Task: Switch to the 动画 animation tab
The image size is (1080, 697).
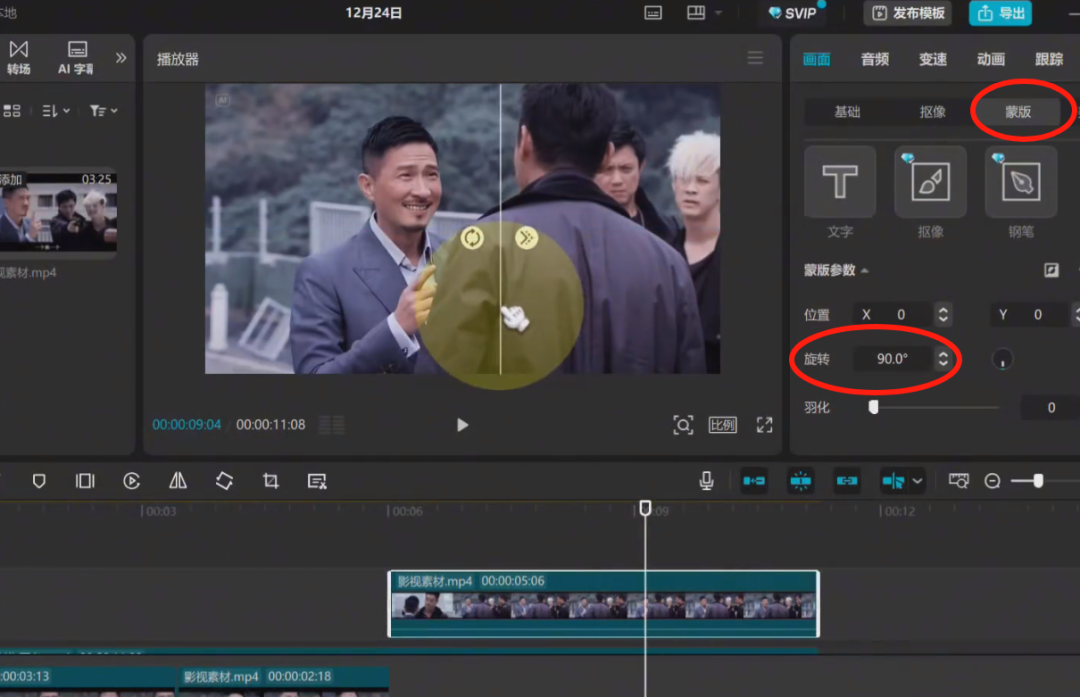Action: point(990,59)
